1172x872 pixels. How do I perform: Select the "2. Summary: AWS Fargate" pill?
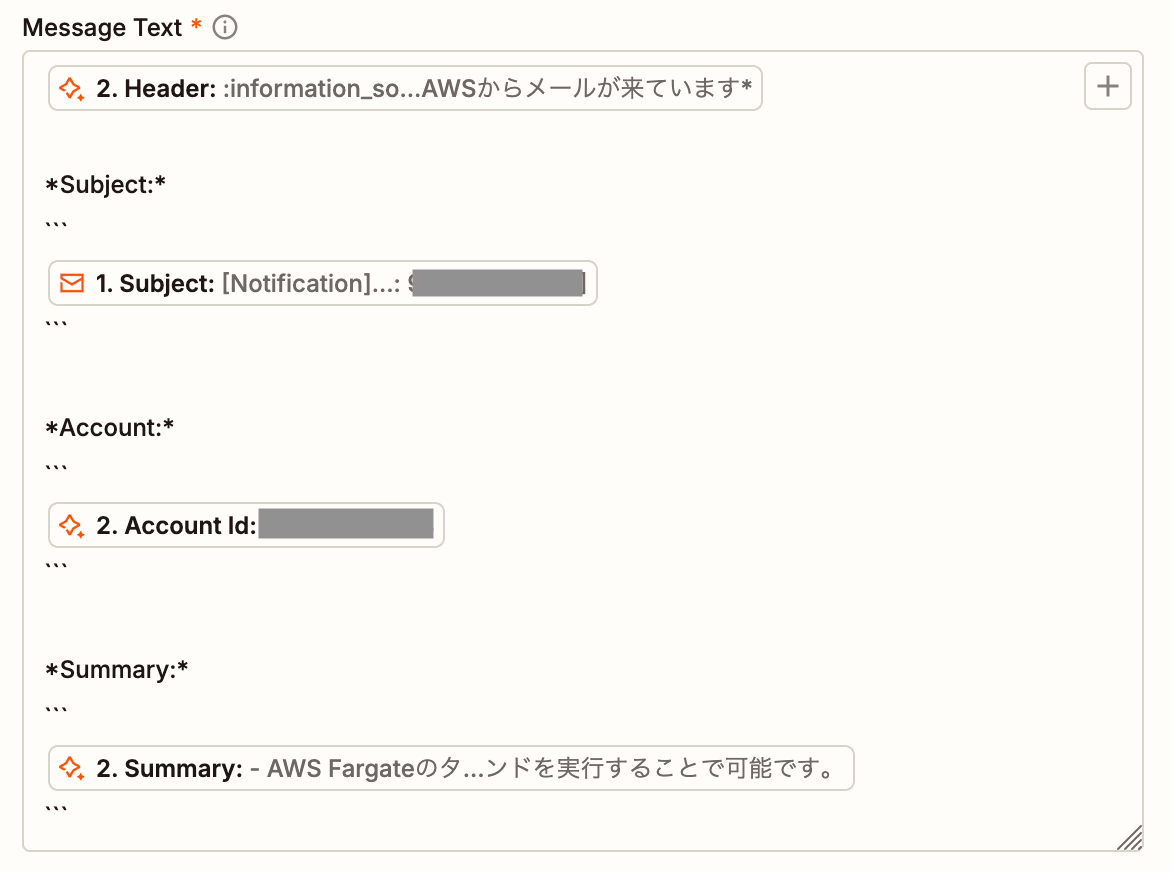[450, 768]
